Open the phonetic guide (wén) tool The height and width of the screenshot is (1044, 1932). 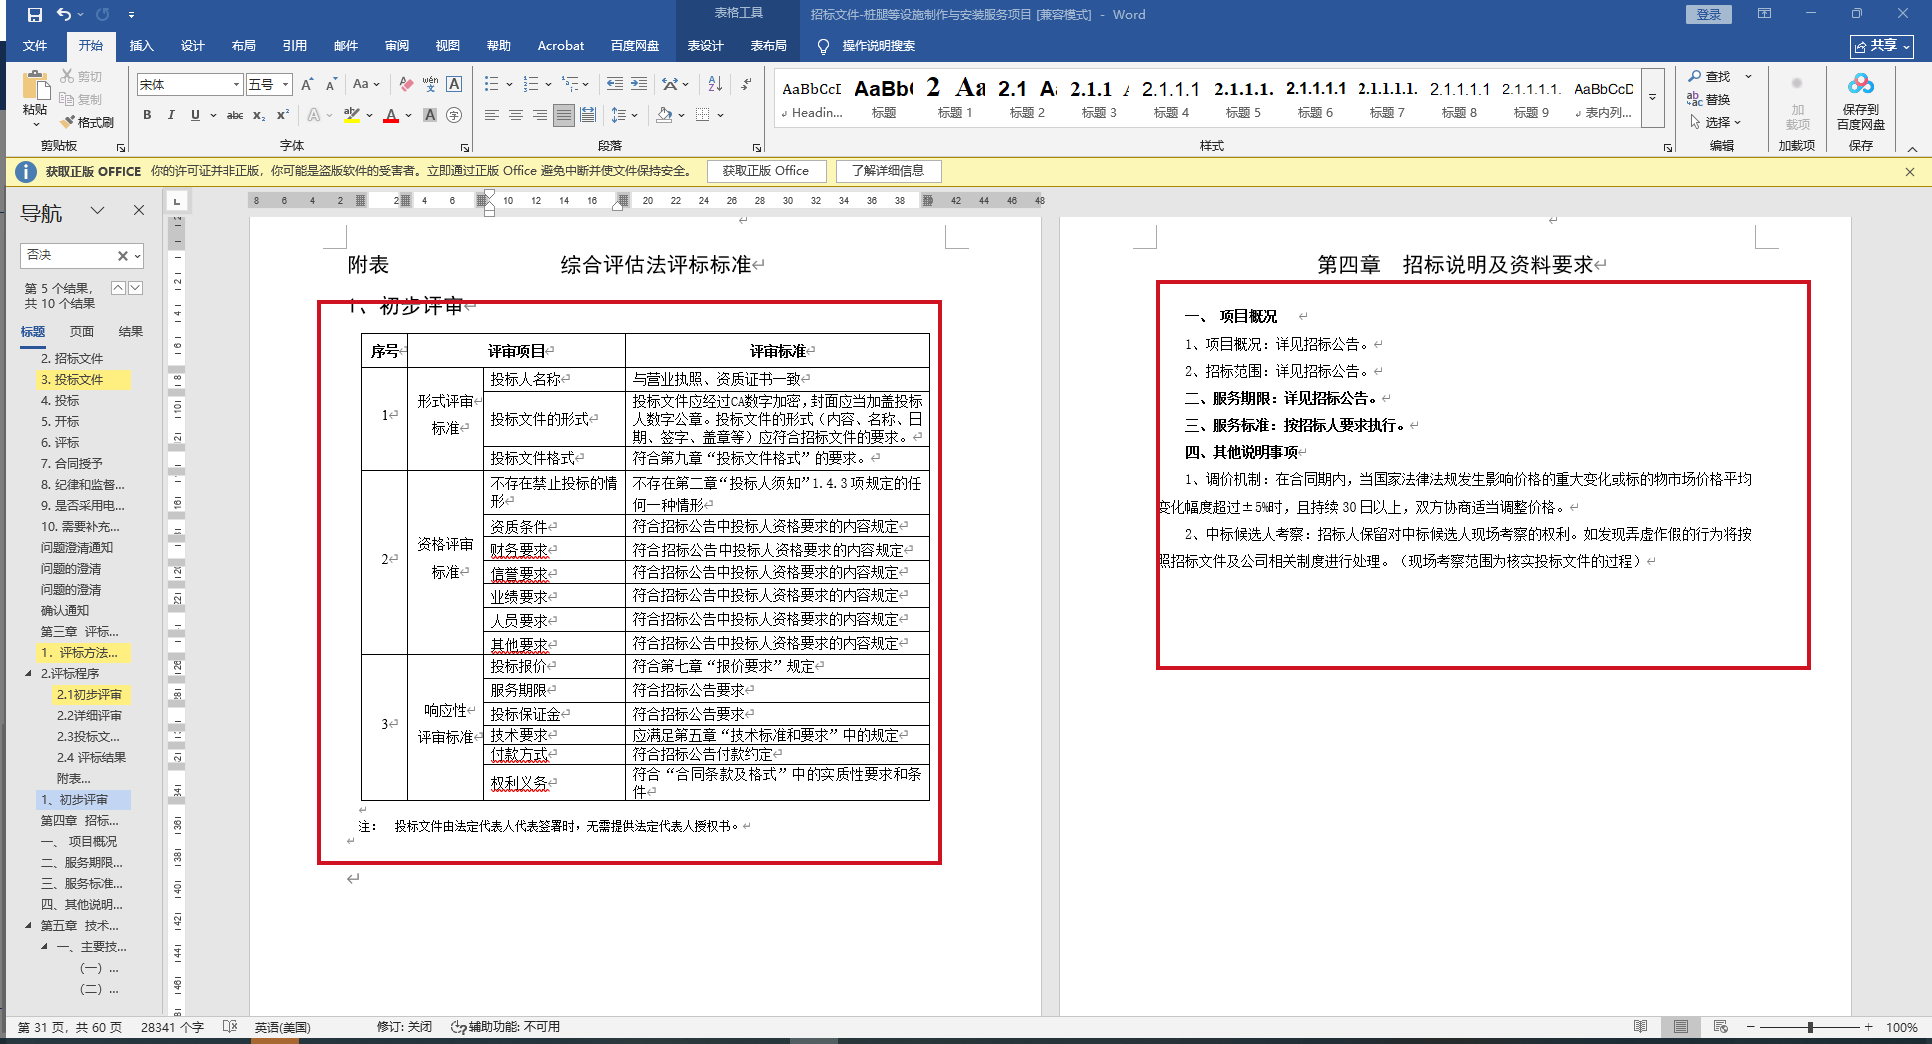(x=430, y=85)
